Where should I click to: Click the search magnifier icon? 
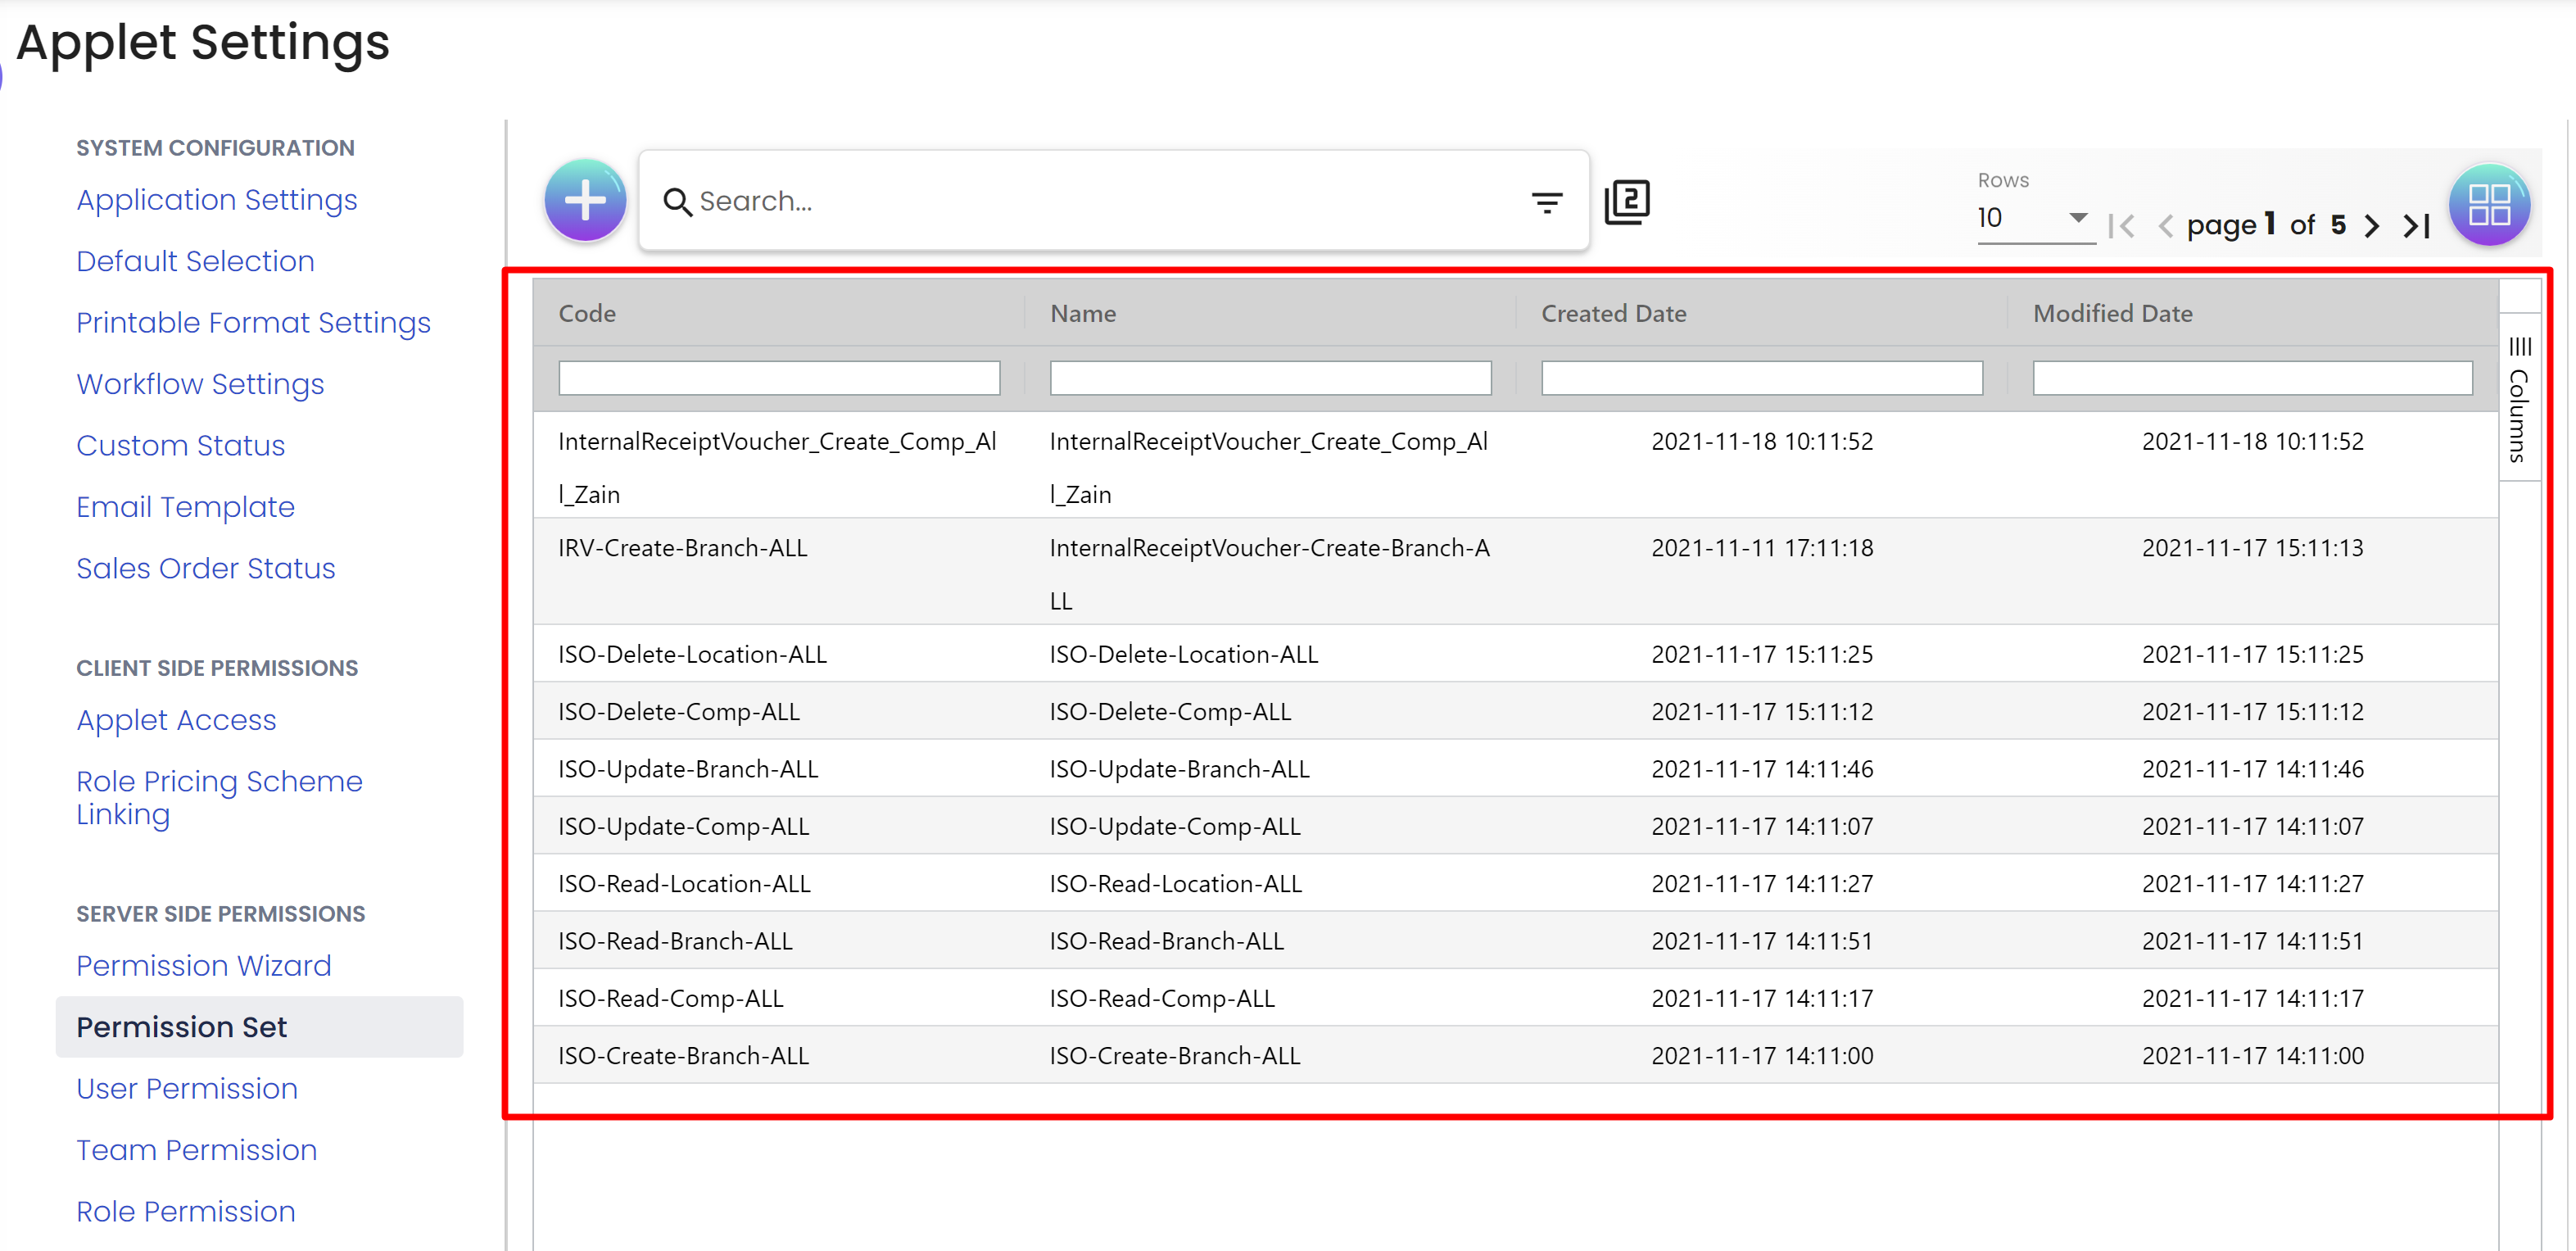pyautogui.click(x=677, y=202)
